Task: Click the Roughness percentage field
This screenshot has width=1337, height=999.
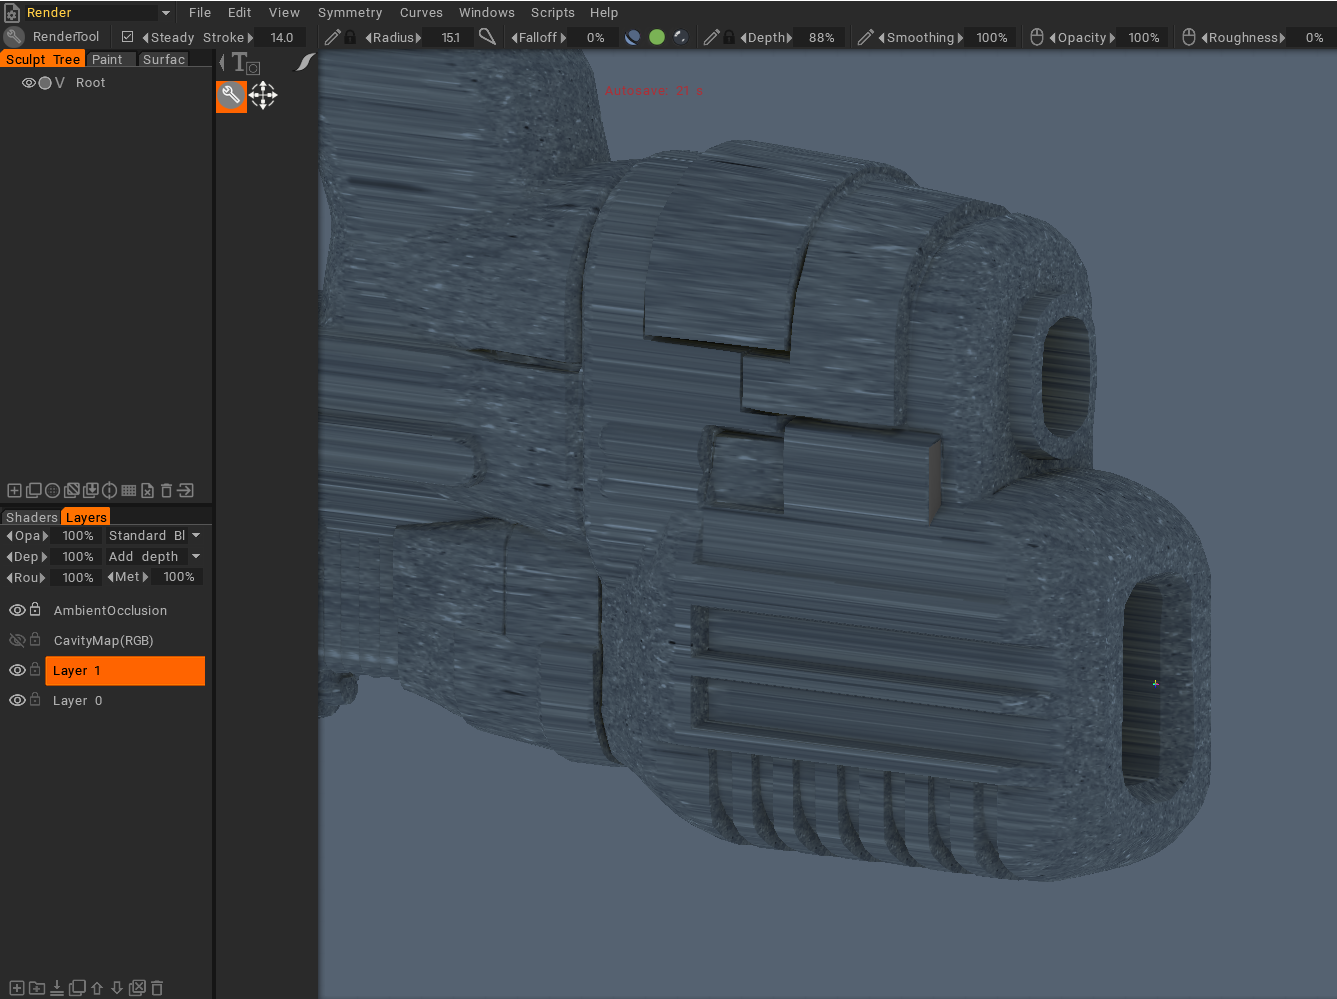Action: (x=1313, y=37)
